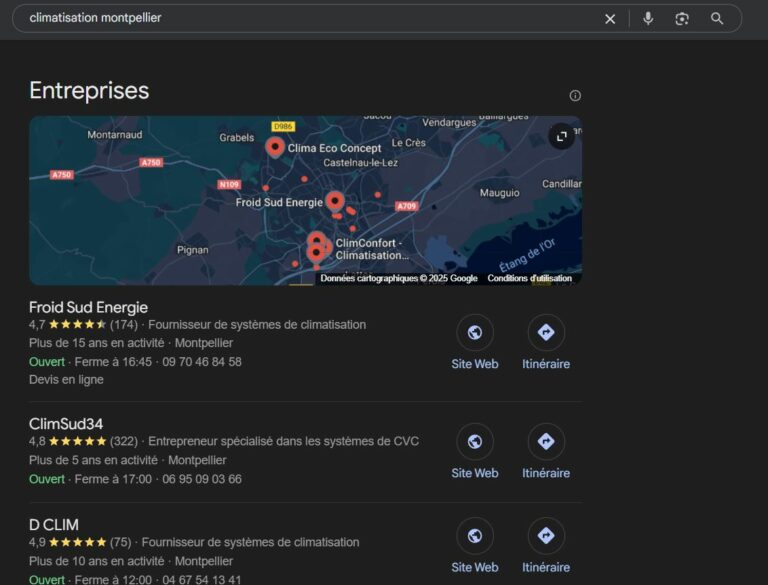Submit search with the magnifying glass icon
768x585 pixels.
click(717, 19)
